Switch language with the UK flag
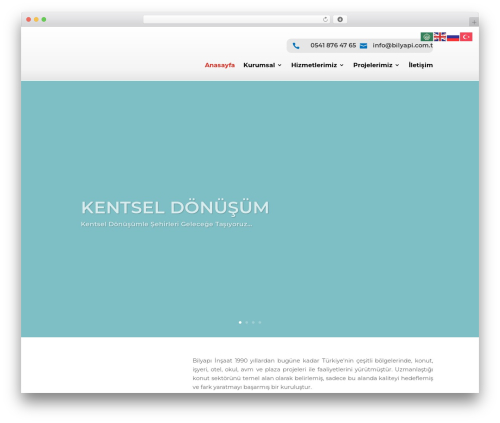This screenshot has height=423, width=500. (440, 37)
